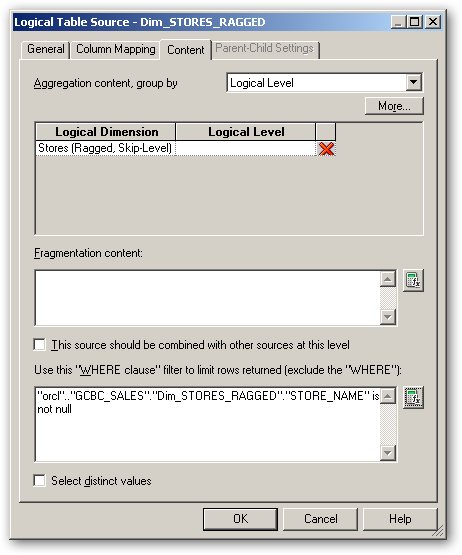Click the Cancel button

coord(321,519)
